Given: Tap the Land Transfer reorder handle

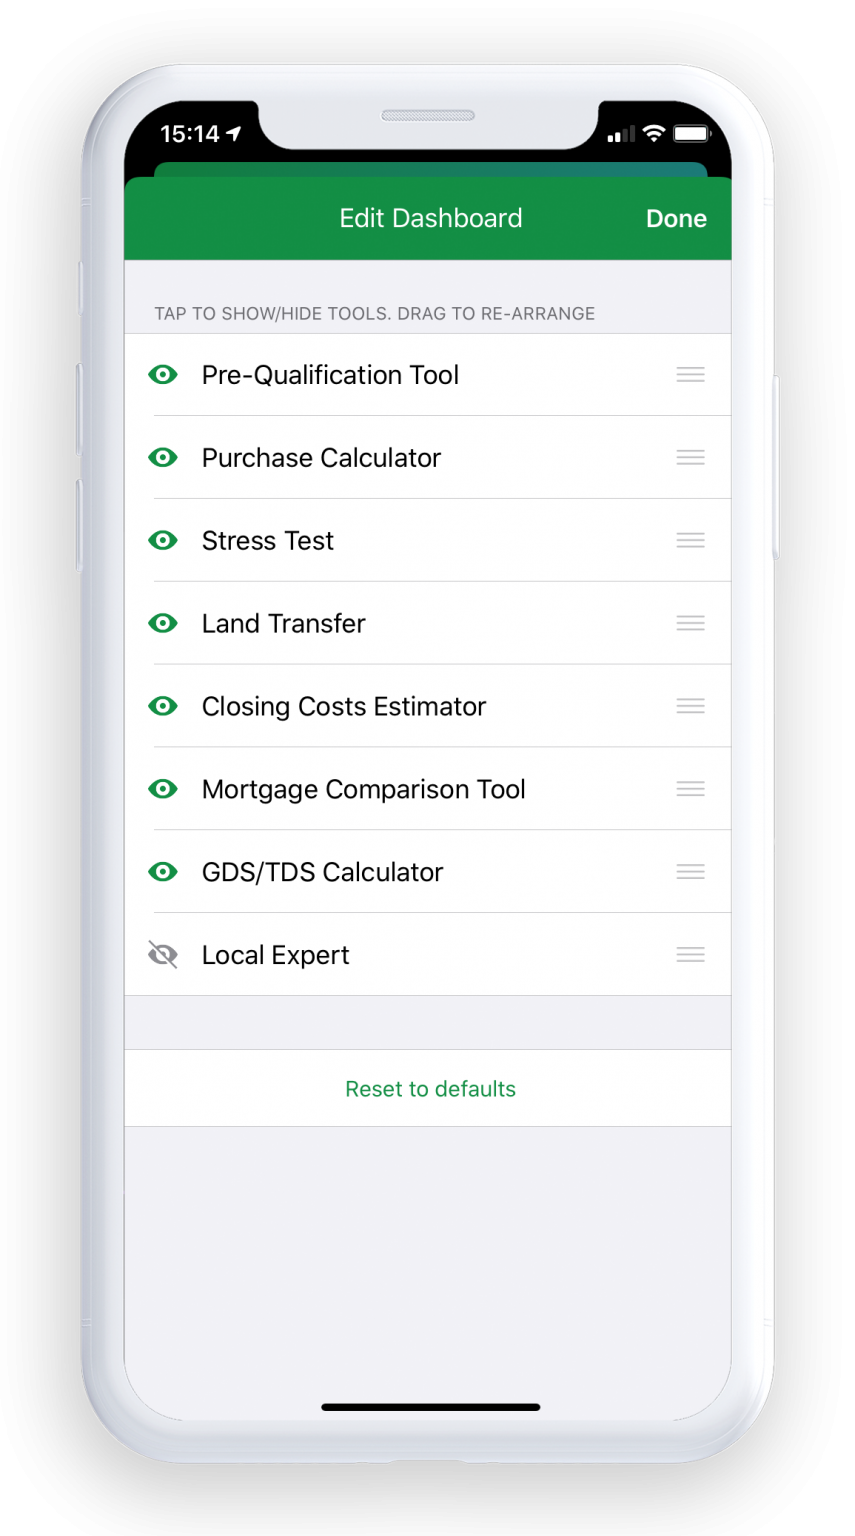Looking at the screenshot, I should tap(690, 624).
